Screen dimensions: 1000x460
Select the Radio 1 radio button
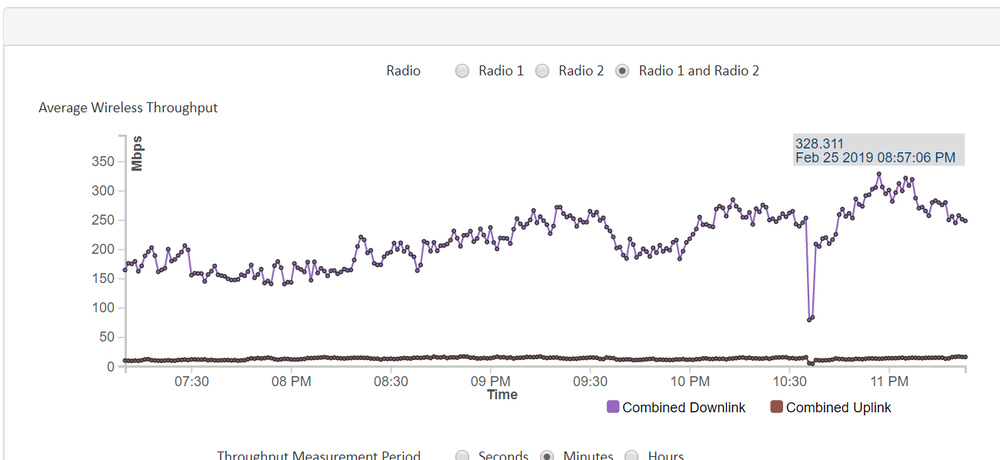coord(462,71)
